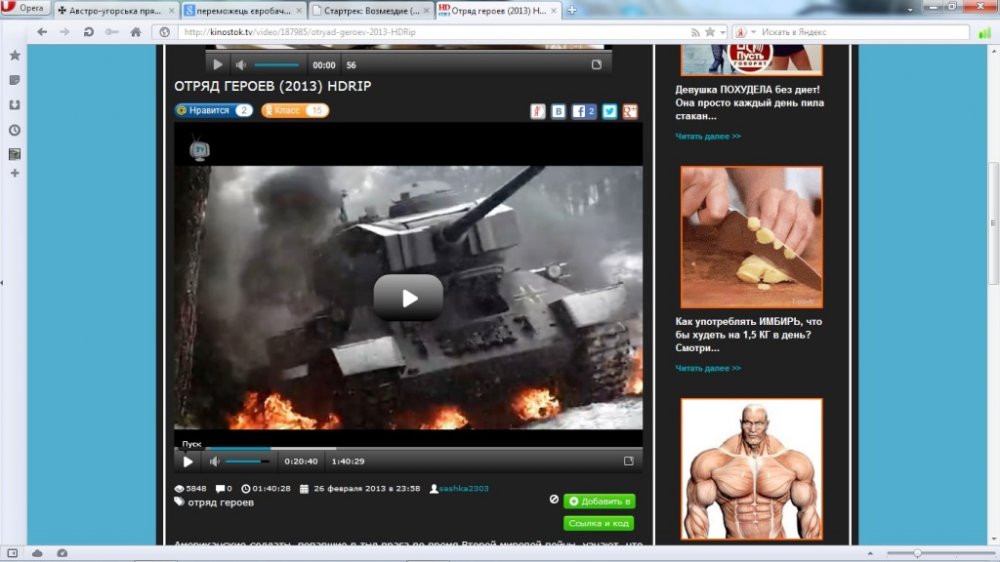Mute the upper video player
The width and height of the screenshot is (1000, 562).
click(240, 64)
